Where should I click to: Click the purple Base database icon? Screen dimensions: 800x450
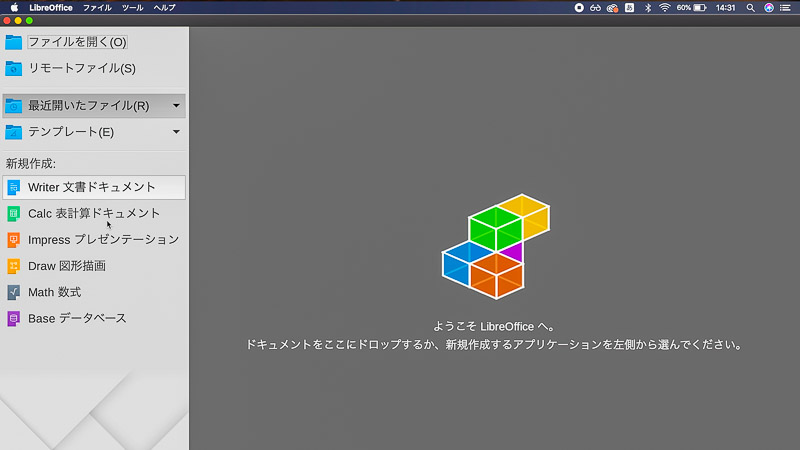14,319
